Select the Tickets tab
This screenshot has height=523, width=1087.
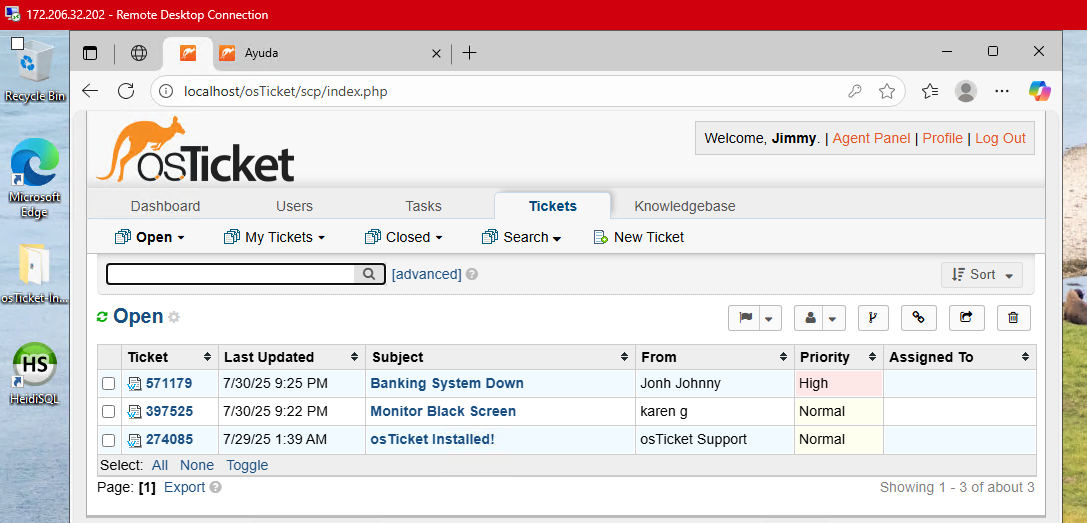553,206
